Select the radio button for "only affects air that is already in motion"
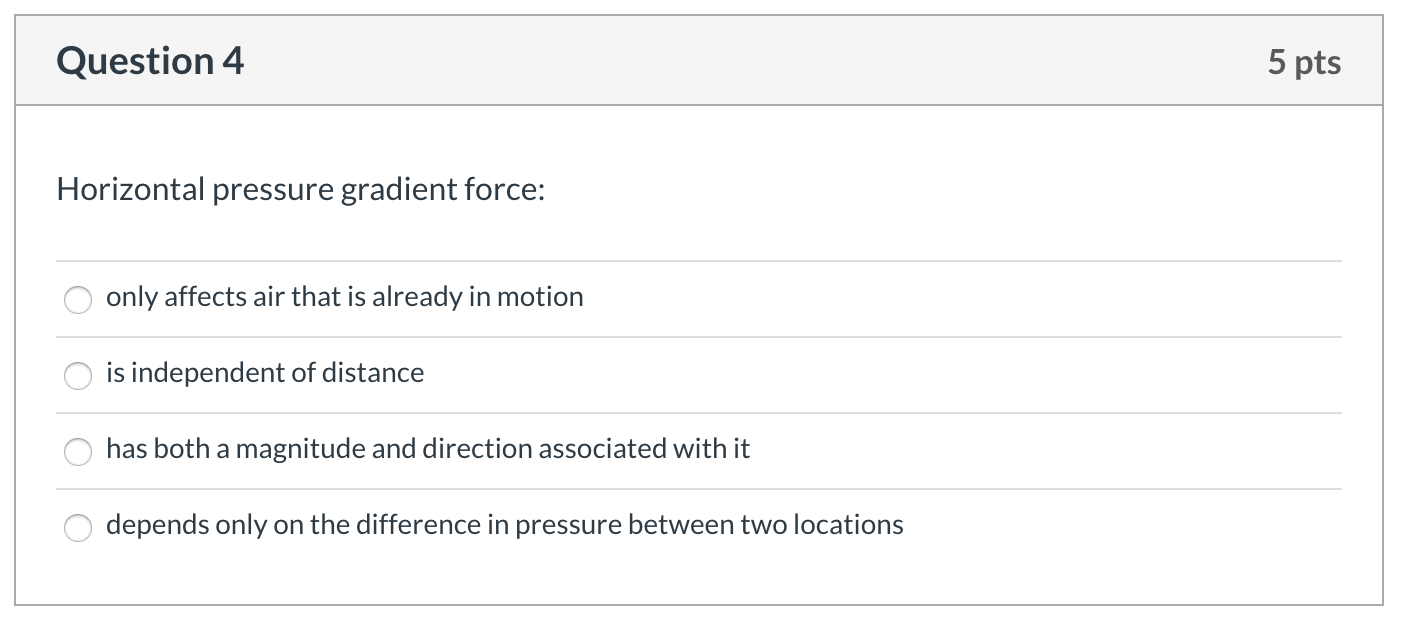This screenshot has width=1410, height=630. pos(78,299)
